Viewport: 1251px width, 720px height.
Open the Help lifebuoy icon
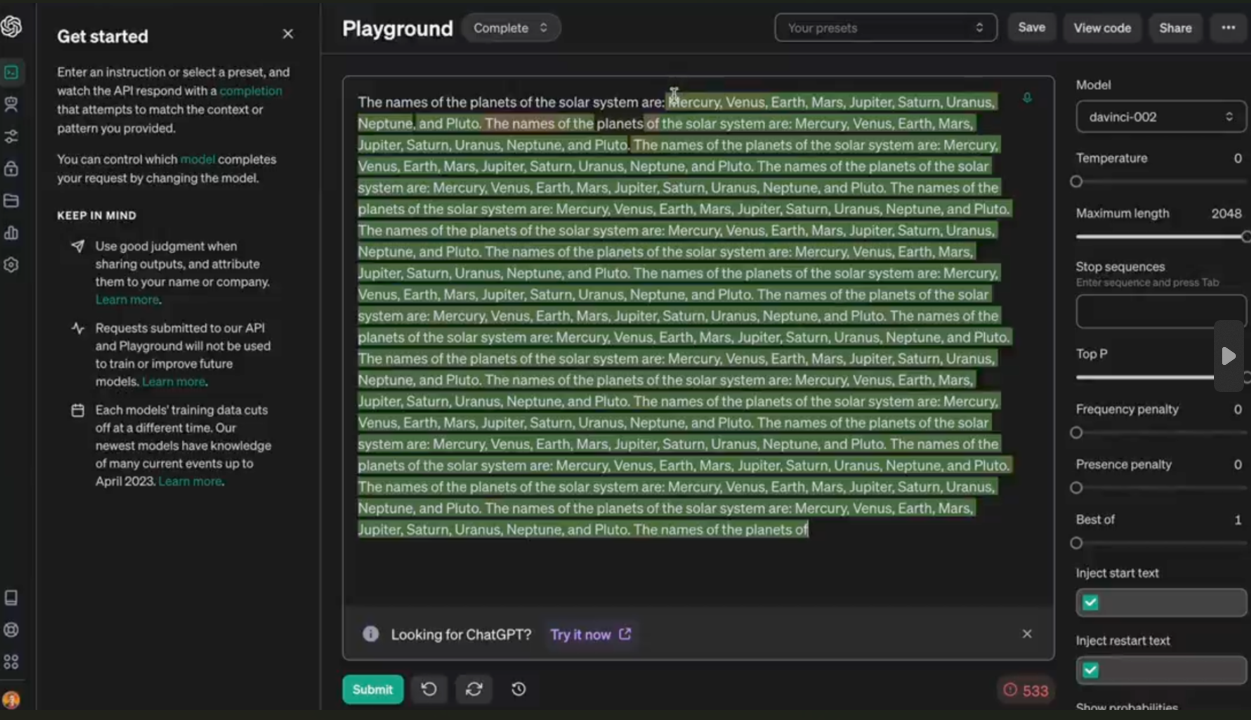11,630
